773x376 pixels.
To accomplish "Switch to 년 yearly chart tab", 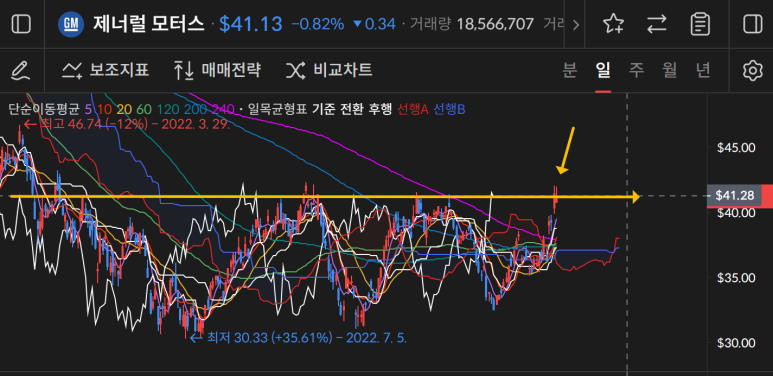I will pos(703,70).
